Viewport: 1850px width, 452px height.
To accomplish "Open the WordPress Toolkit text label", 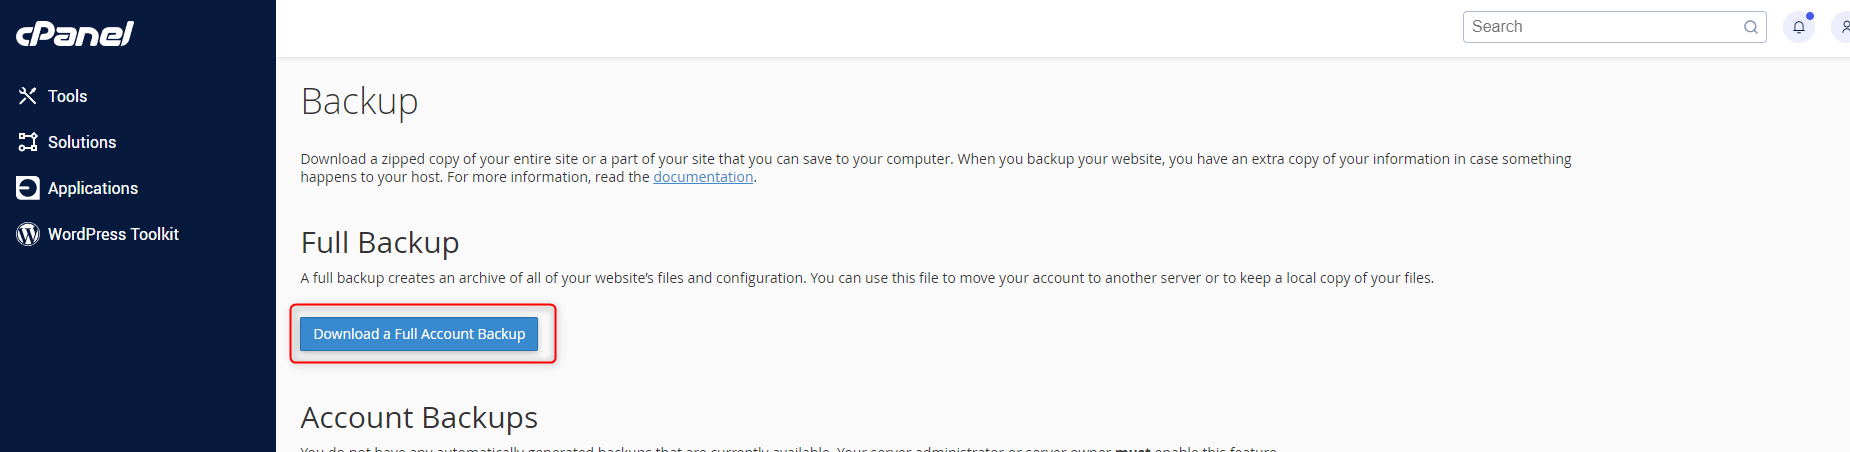I will 113,234.
